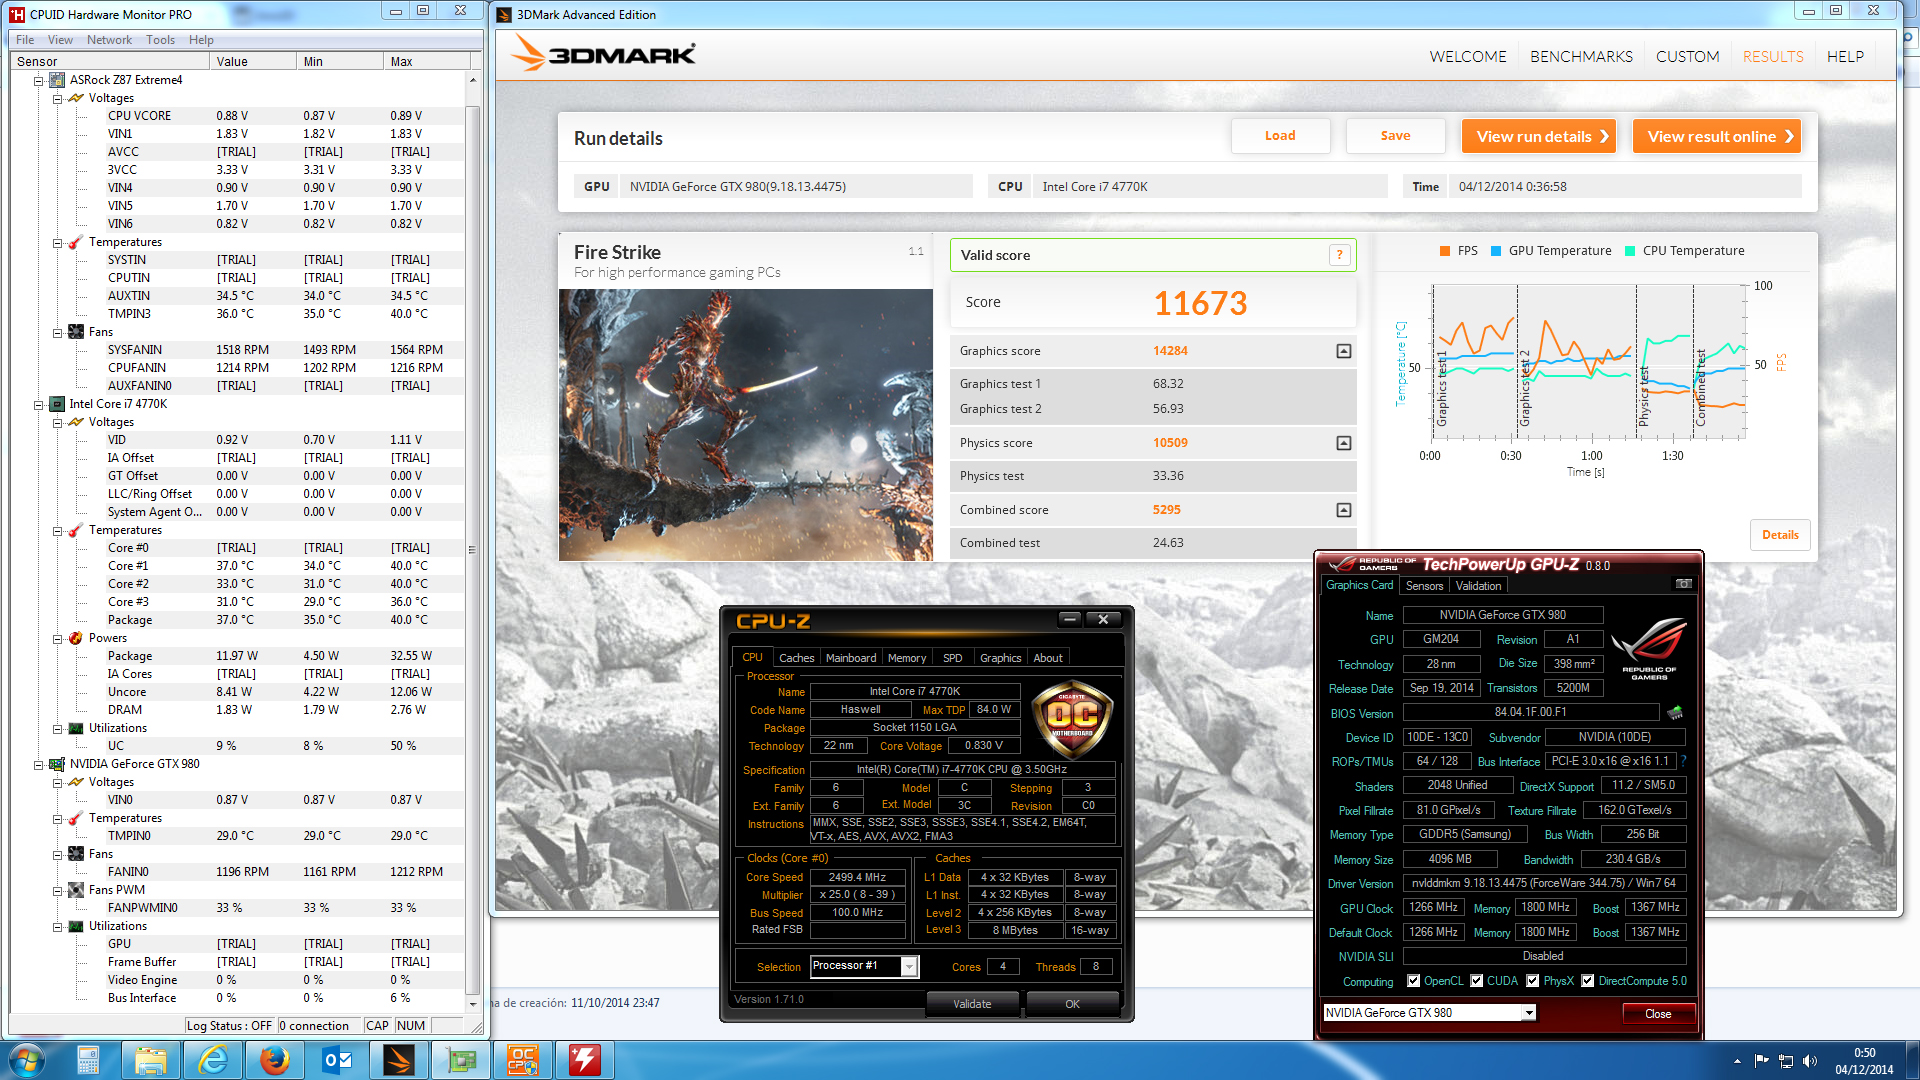The width and height of the screenshot is (1920, 1080).
Task: Collapse the Graphics score details
Action: (1344, 351)
